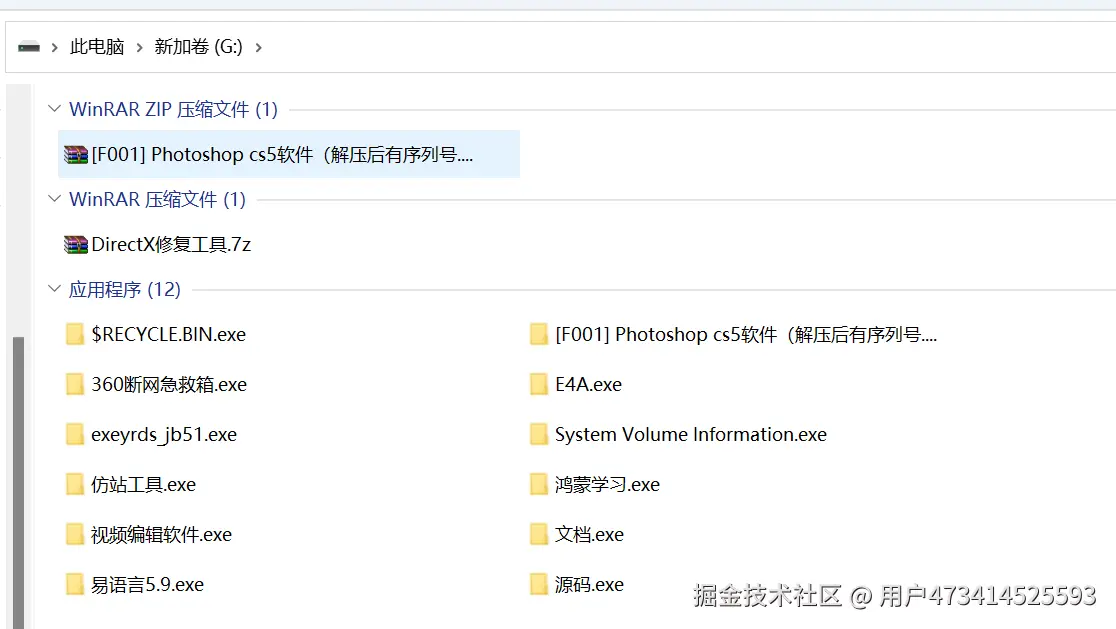This screenshot has width=1116, height=629.
Task: Click the folder icon of 仿站工具.exe
Action: coord(75,485)
